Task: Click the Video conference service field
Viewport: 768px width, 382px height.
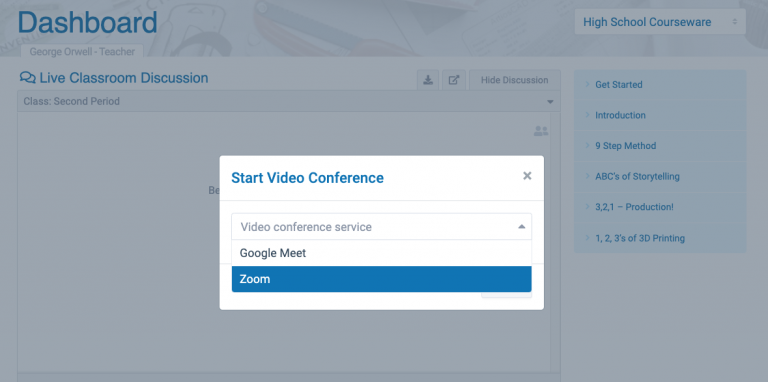Action: pos(382,227)
